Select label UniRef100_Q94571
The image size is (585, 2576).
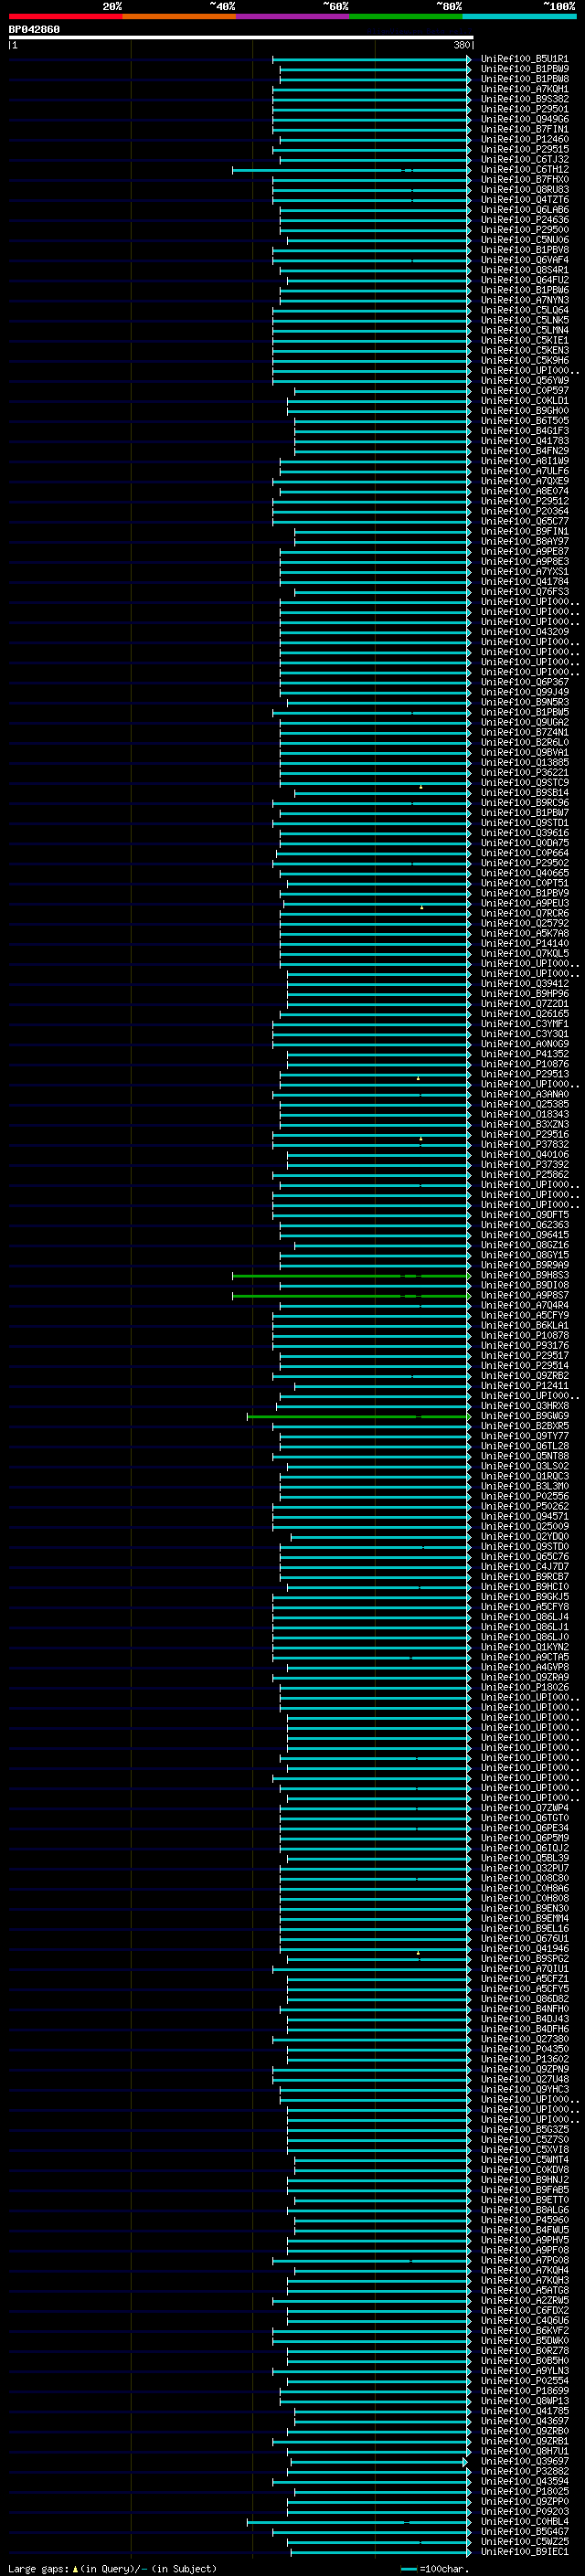[x=524, y=1516]
